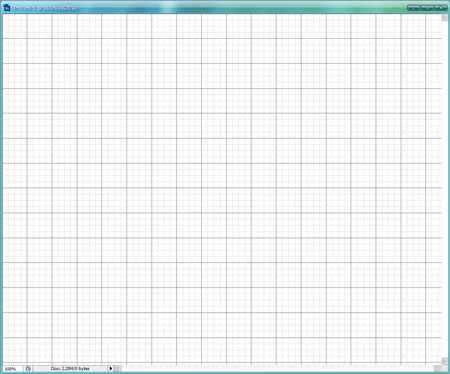Image resolution: width=450 pixels, height=374 pixels.
Task: Open the status bar options black arrow
Action: (x=111, y=369)
